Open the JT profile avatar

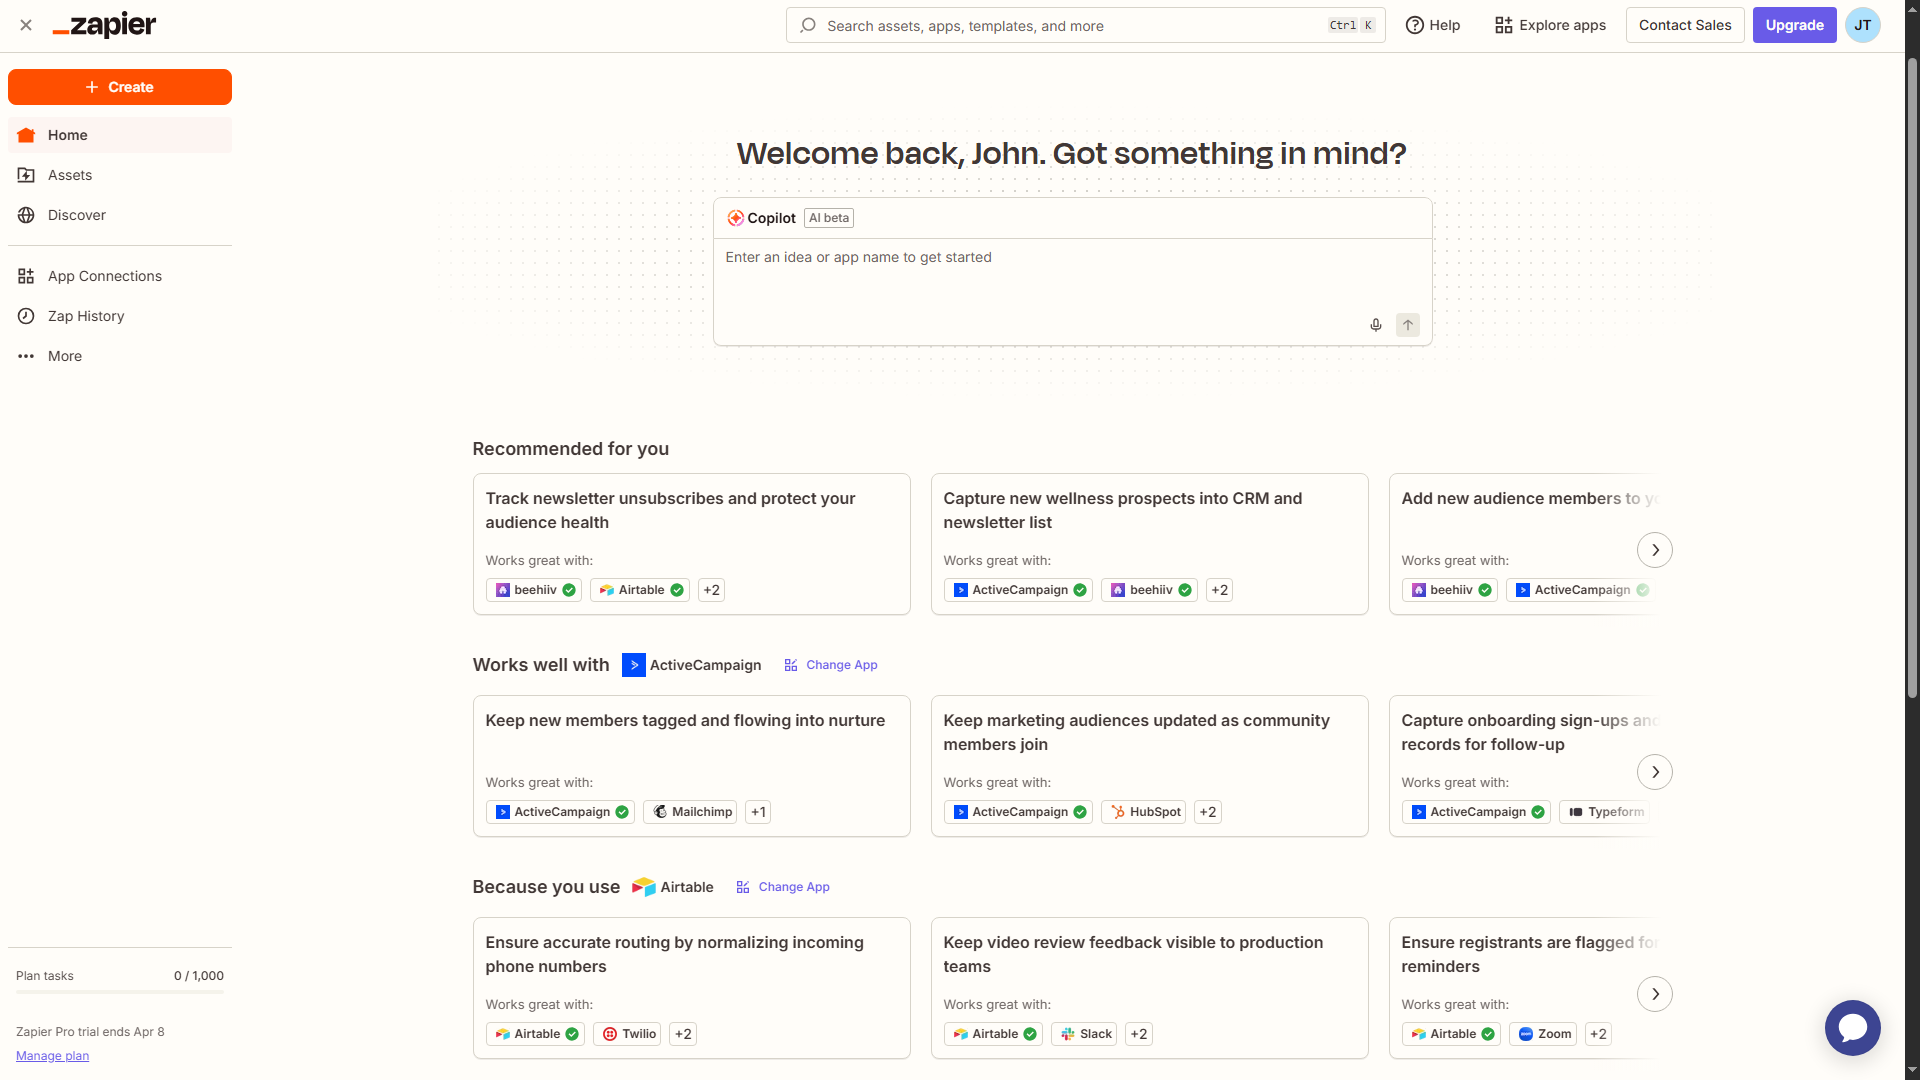tap(1862, 25)
